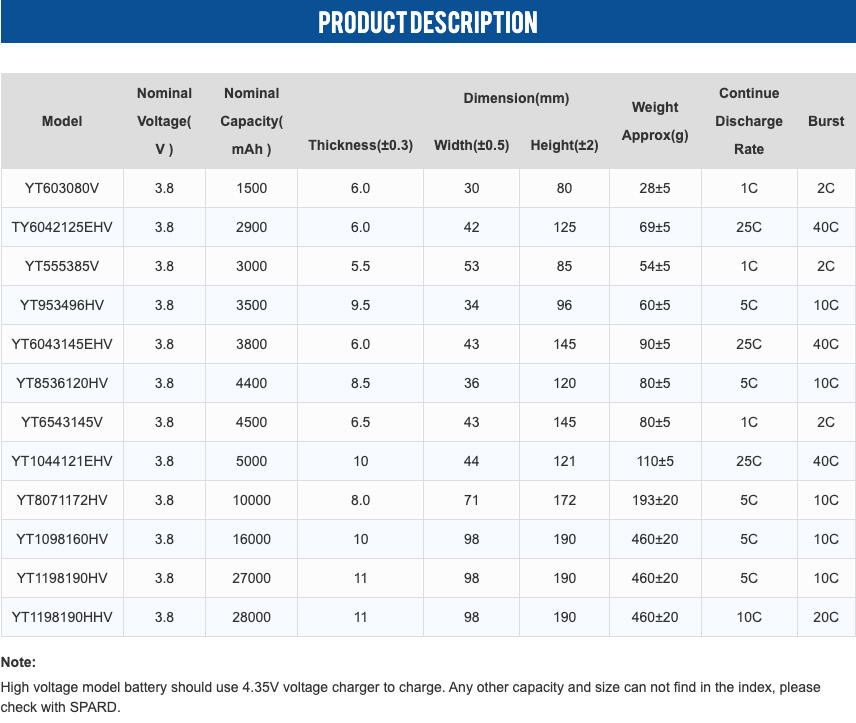Viewport: 856px width, 723px height.
Task: Click the 28±5 weight value
Action: click(655, 188)
